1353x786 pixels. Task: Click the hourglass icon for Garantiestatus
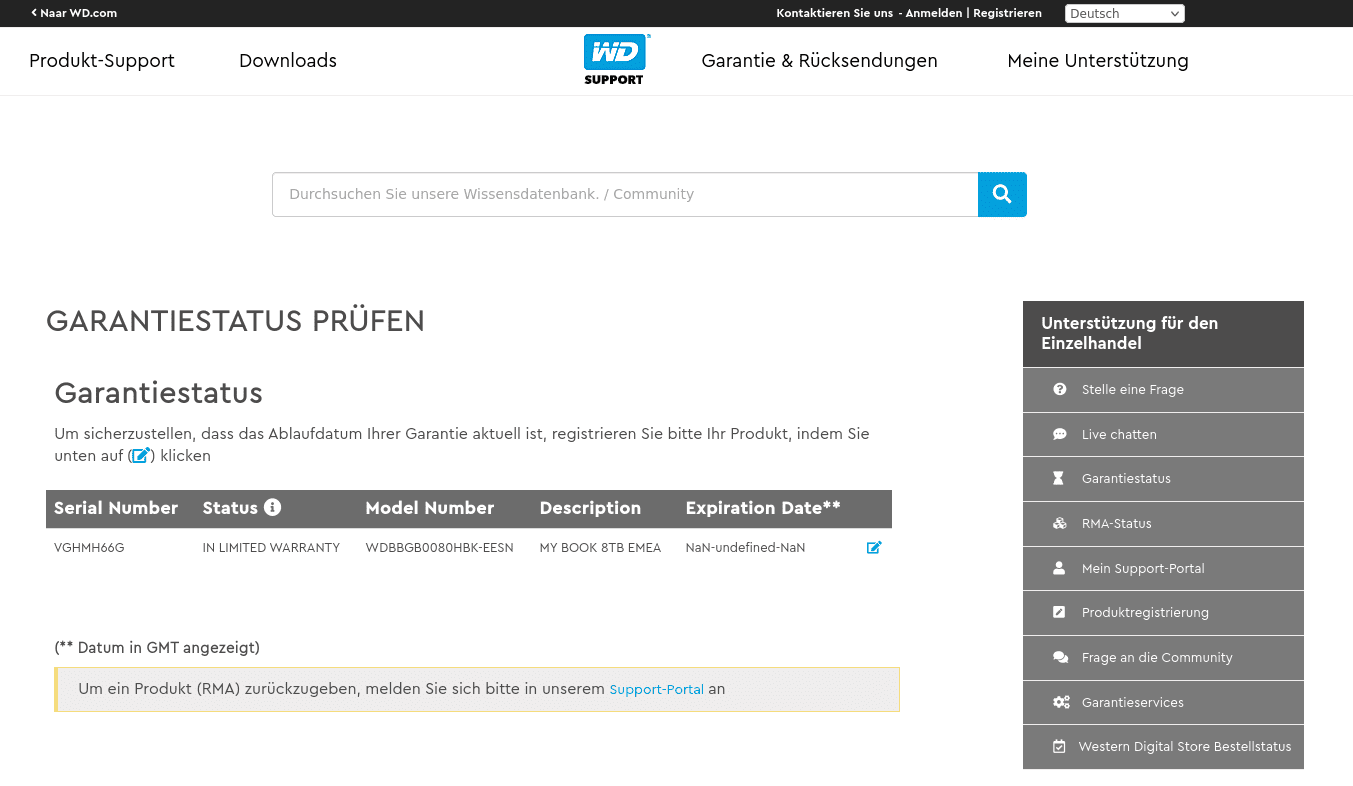(1059, 479)
